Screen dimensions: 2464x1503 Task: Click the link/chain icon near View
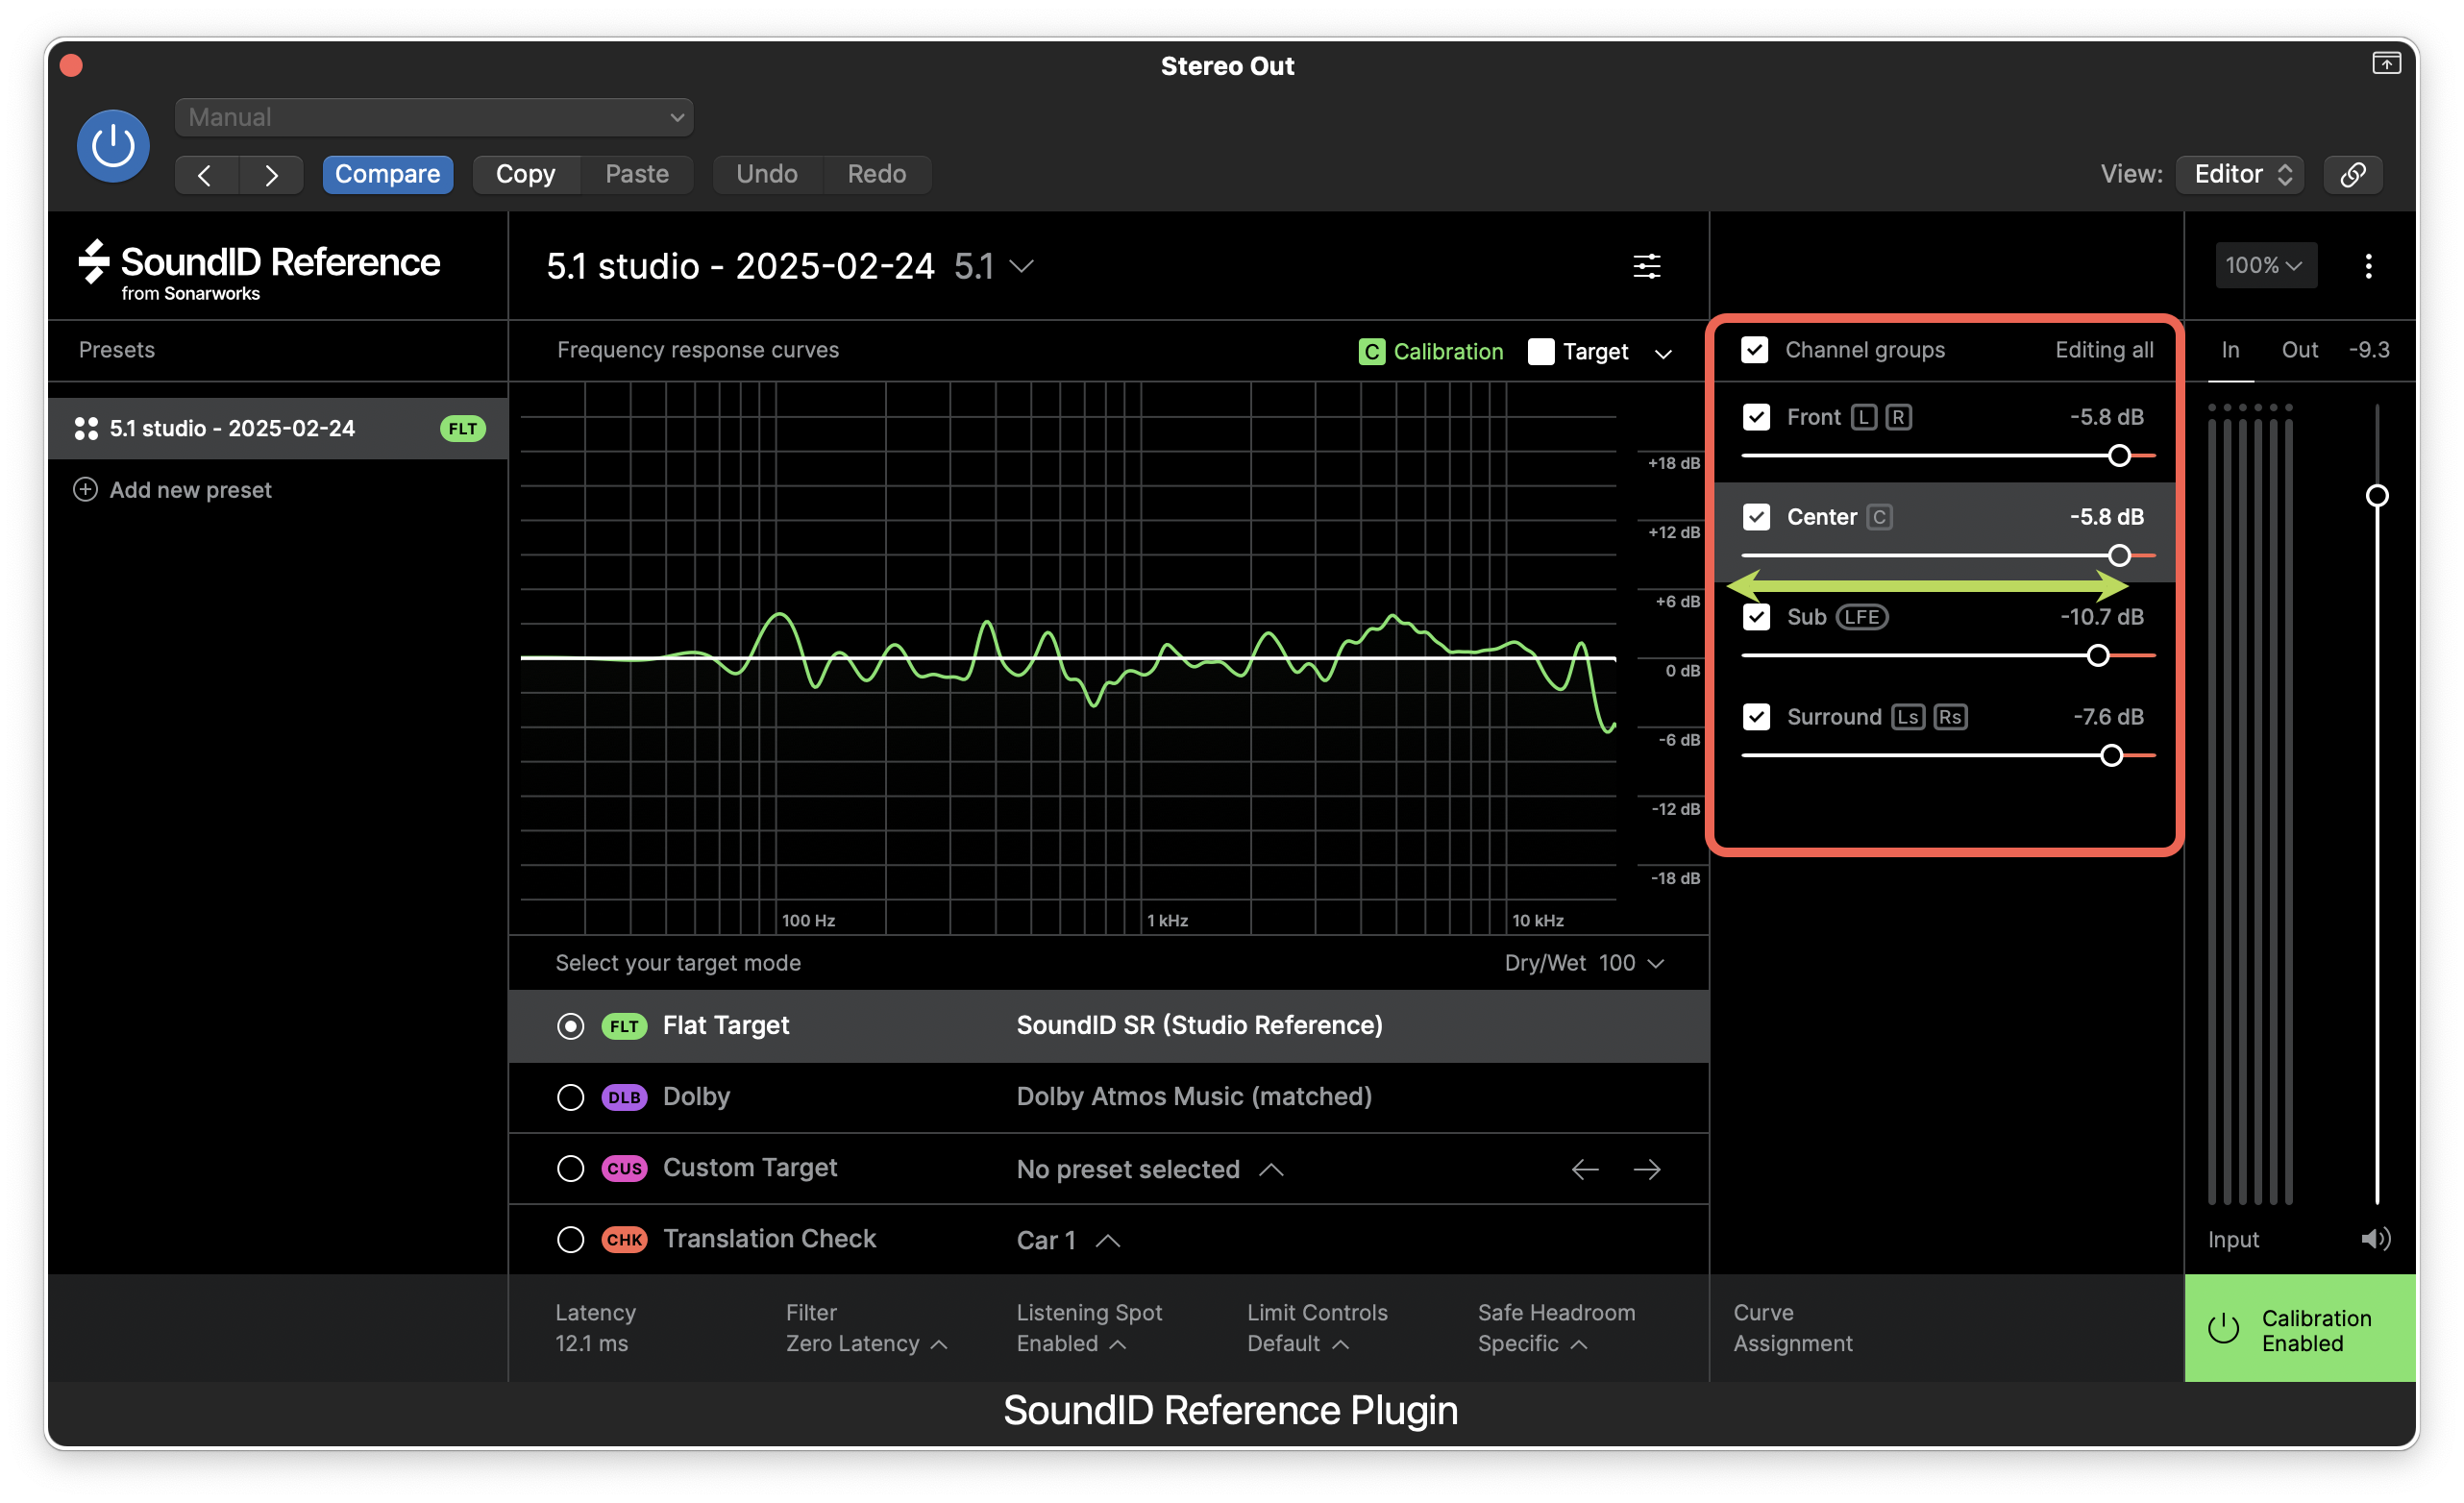coord(2353,174)
